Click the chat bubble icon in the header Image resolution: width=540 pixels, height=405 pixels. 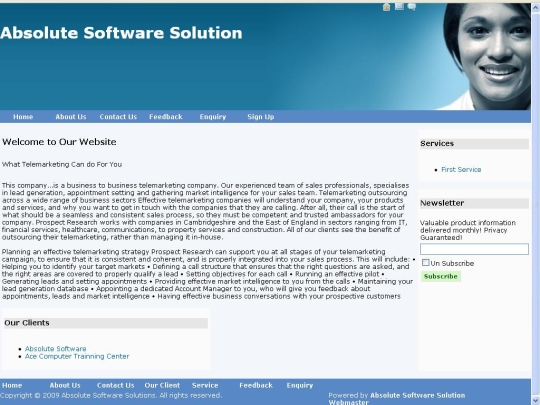[412, 7]
